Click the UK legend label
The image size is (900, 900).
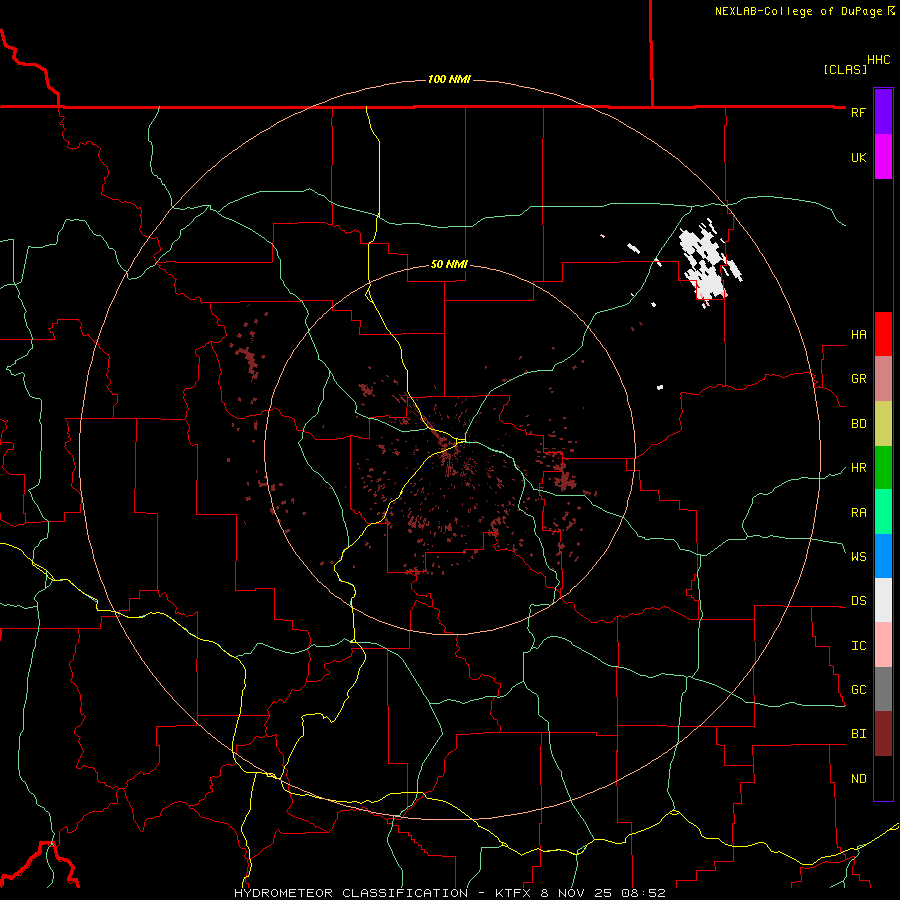tap(858, 157)
